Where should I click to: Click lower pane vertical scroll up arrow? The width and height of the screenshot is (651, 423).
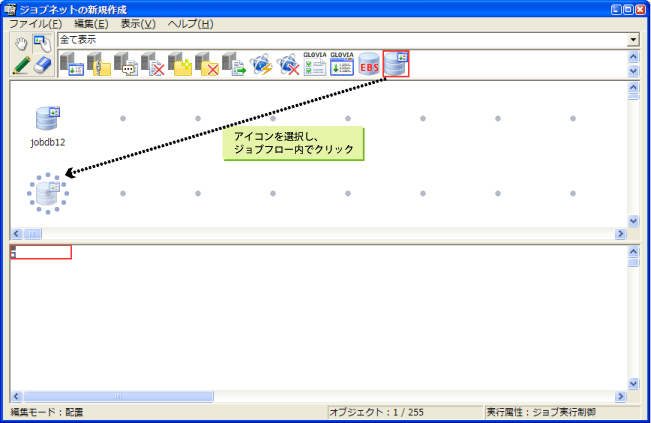click(x=633, y=251)
